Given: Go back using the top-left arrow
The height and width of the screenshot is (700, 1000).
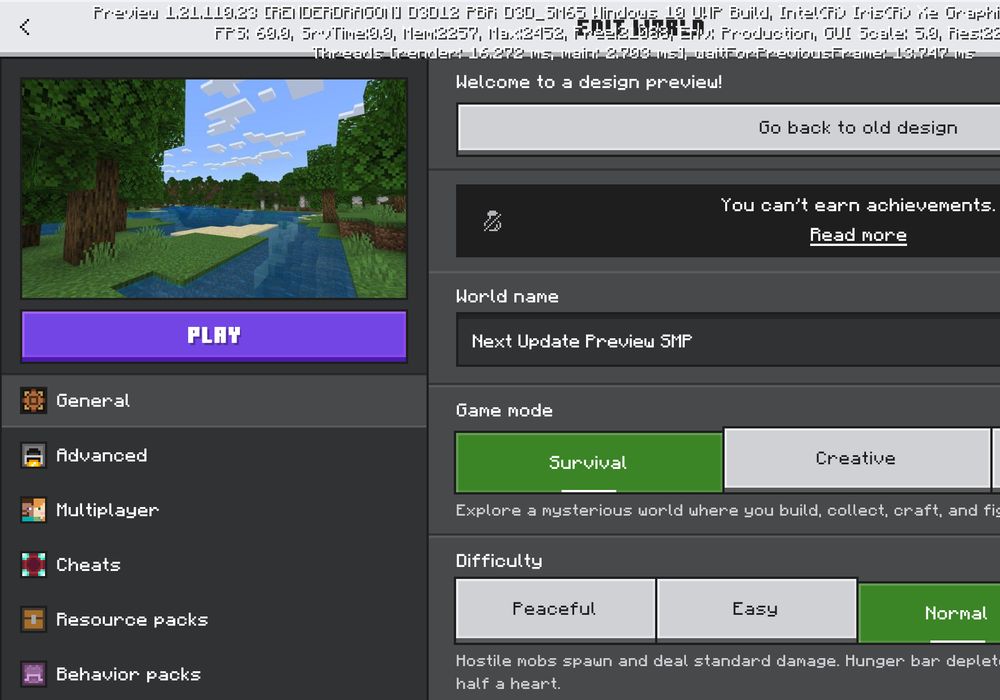Looking at the screenshot, I should coord(25,27).
